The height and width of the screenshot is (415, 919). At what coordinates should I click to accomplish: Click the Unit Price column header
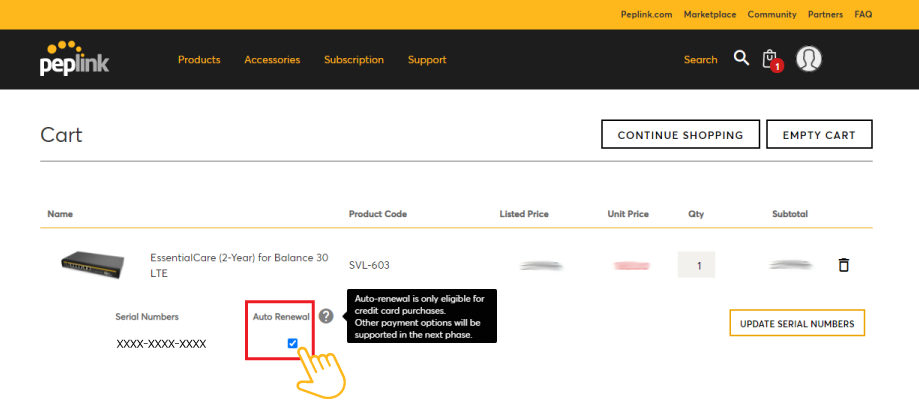point(628,214)
